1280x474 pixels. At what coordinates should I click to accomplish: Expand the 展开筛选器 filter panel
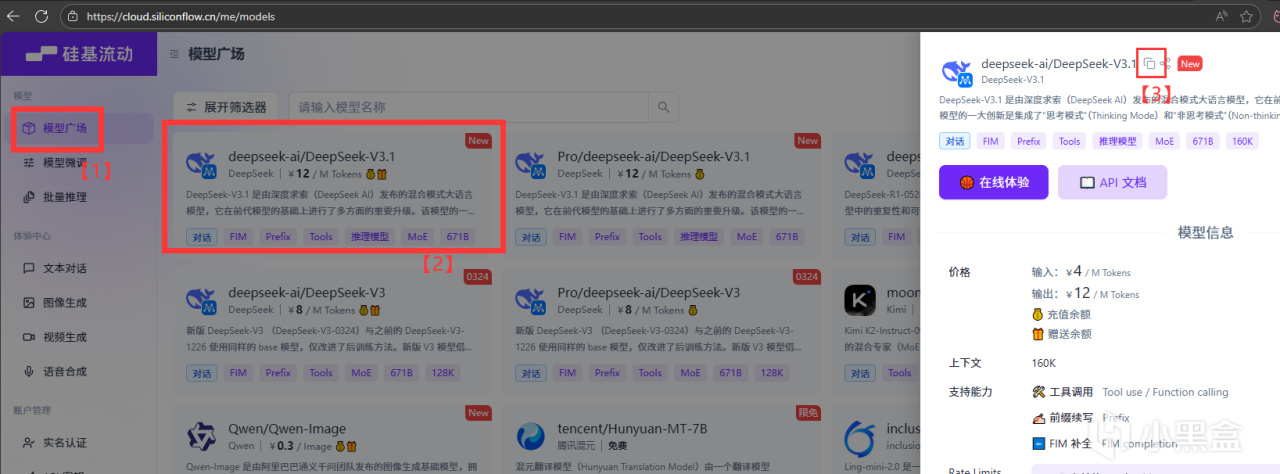pyautogui.click(x=226, y=107)
